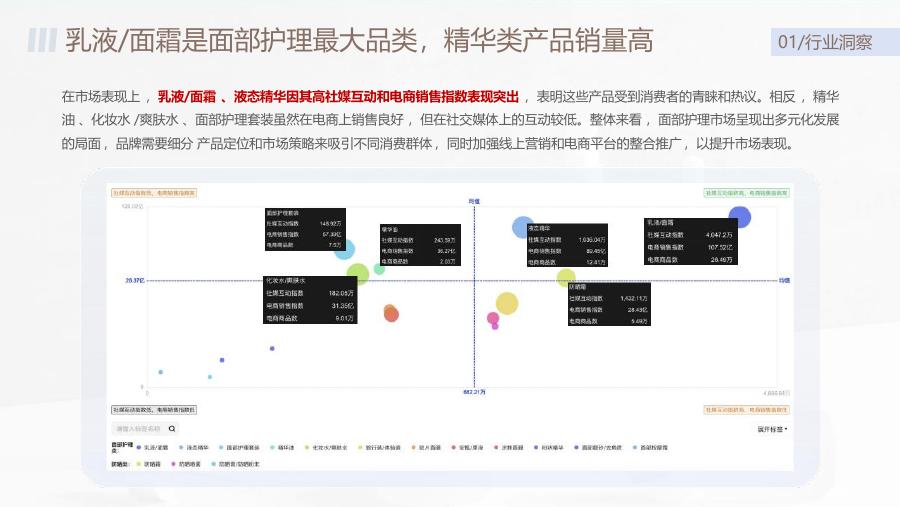Click the yellow bubble right of center line
The width and height of the screenshot is (900, 507).
tap(507, 303)
